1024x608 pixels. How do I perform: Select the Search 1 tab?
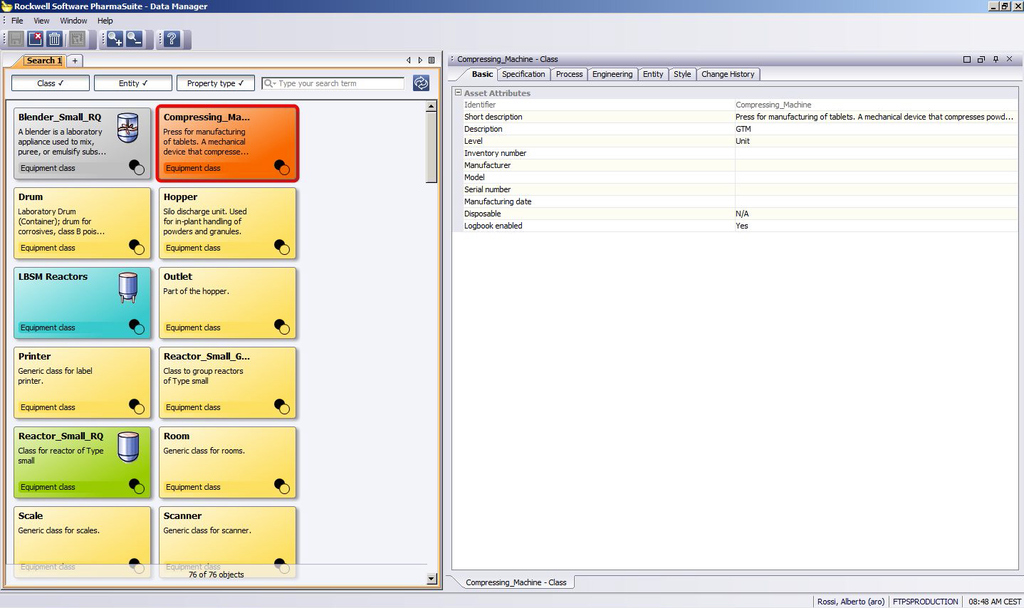(x=43, y=61)
